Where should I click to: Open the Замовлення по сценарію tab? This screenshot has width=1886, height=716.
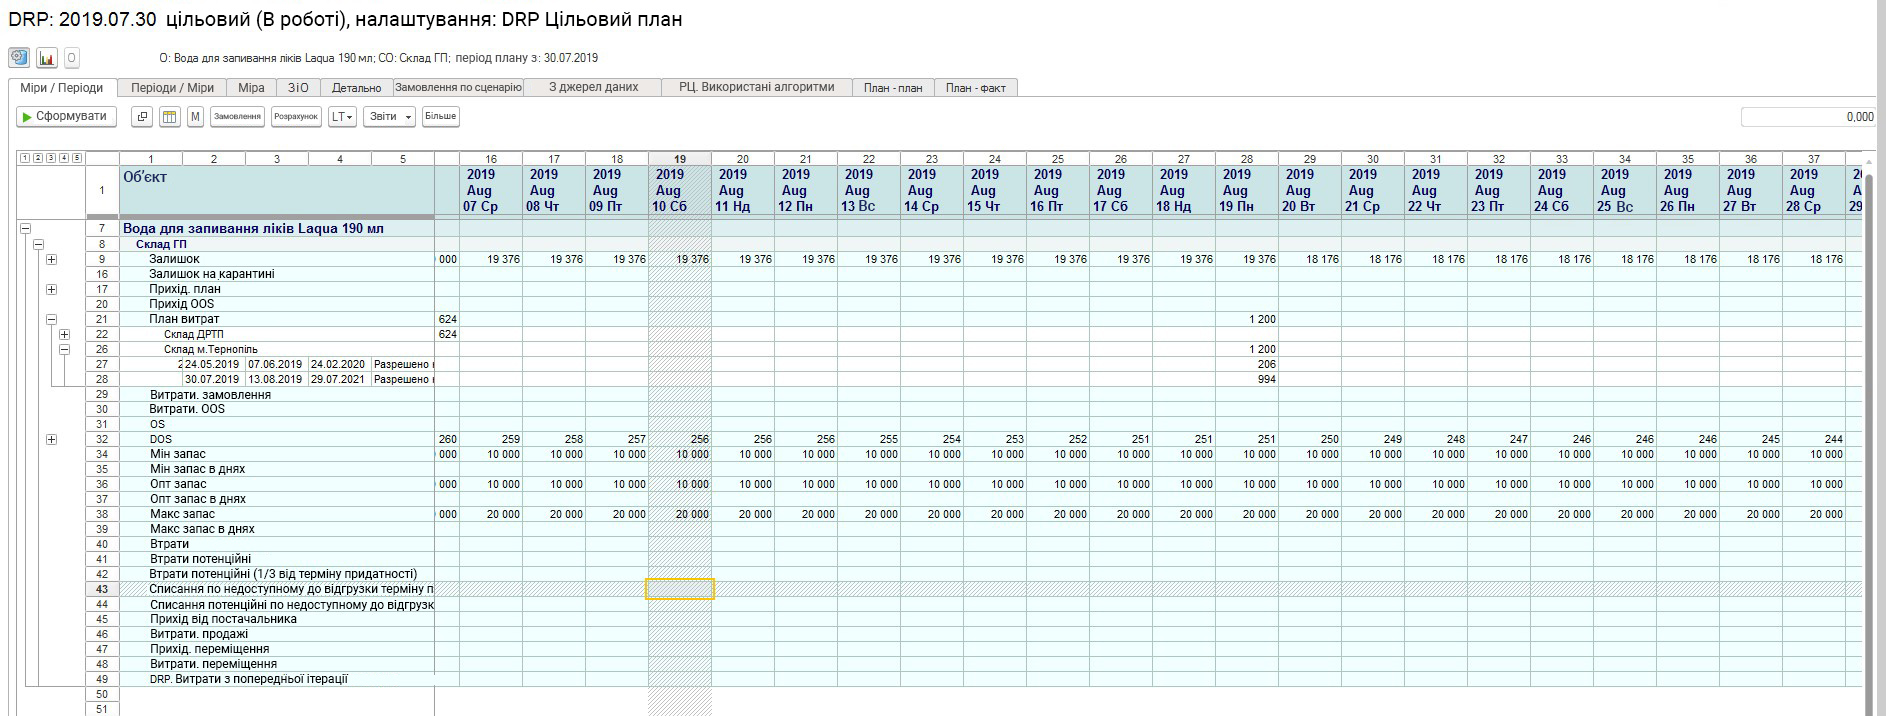(x=459, y=88)
